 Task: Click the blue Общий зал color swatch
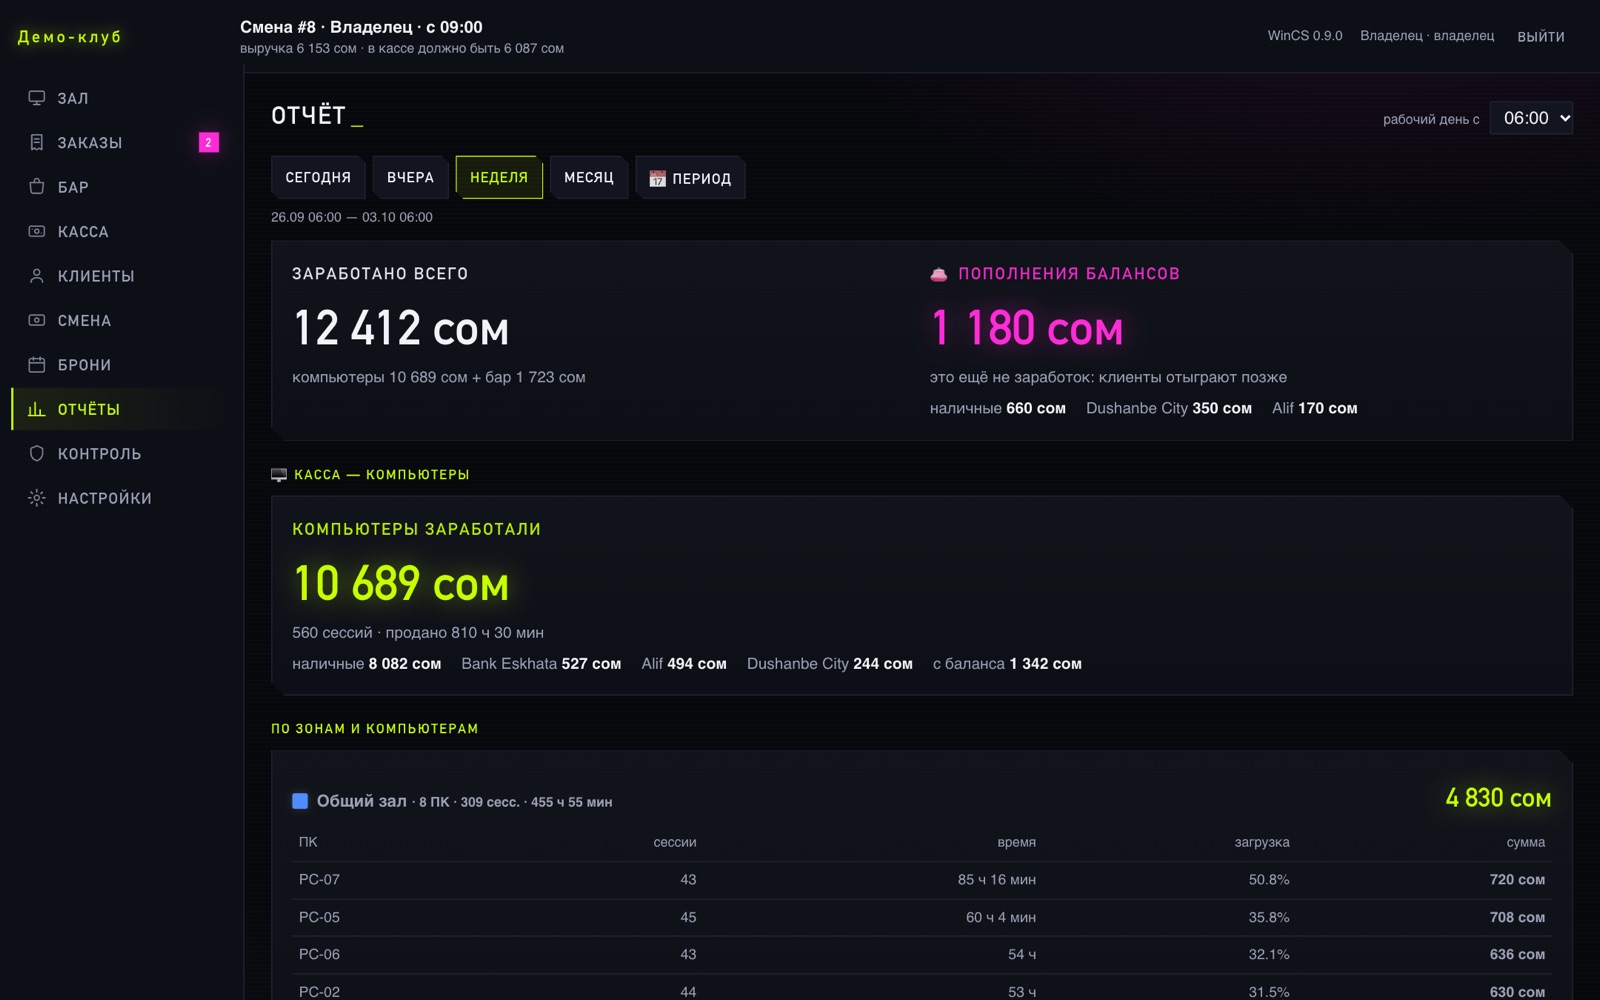click(x=300, y=801)
